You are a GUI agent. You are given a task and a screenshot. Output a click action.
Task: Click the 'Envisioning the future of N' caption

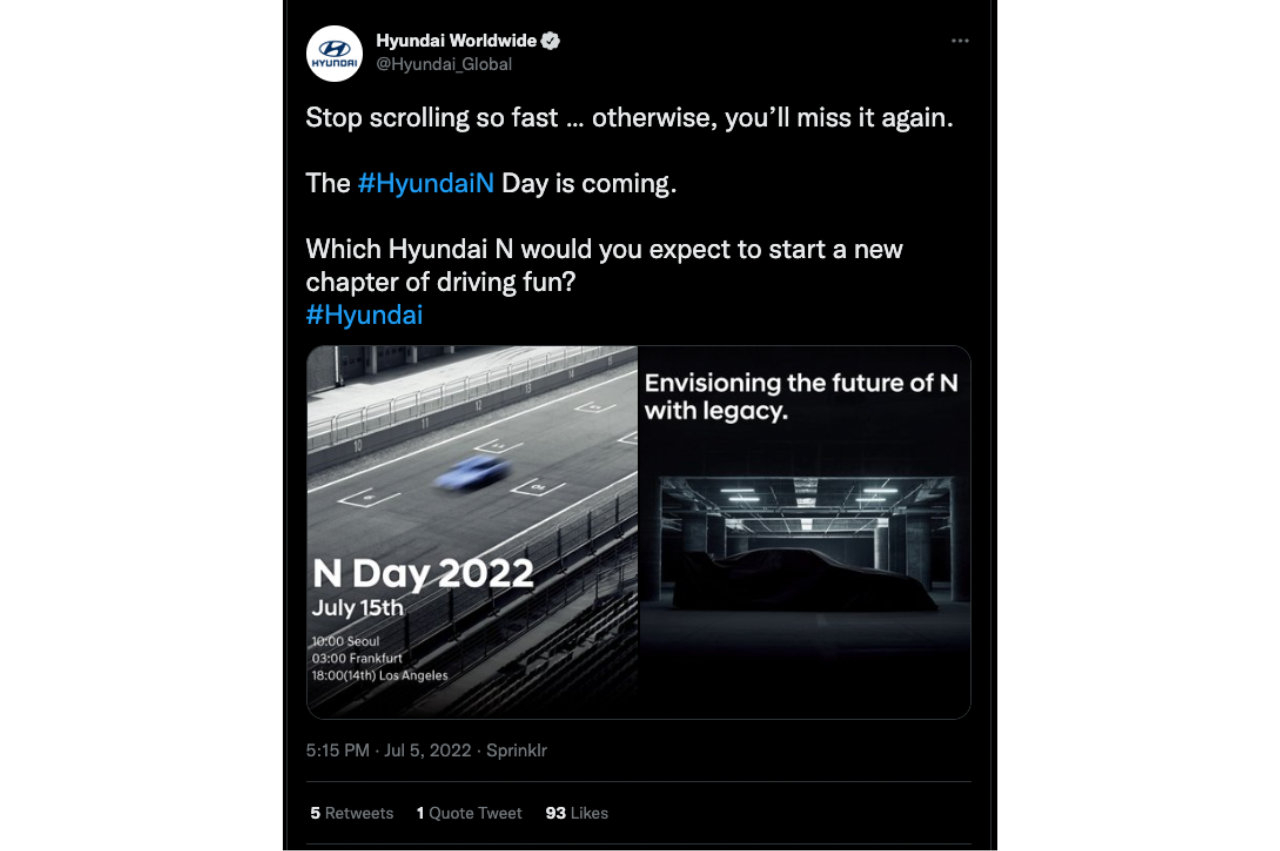tap(801, 383)
